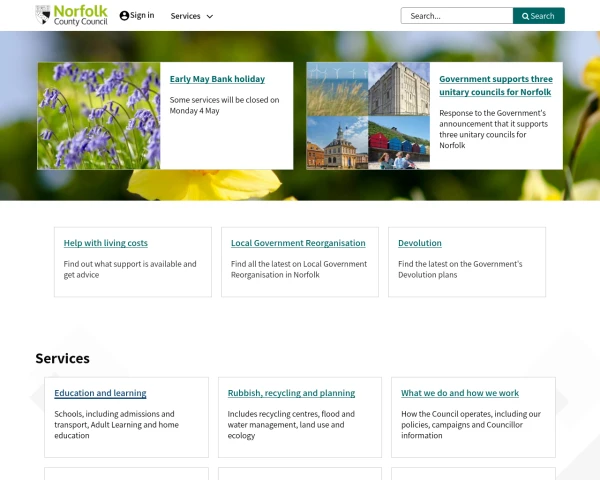The height and width of the screenshot is (480, 600).
Task: Click text 'Find the latest on the Government's Devolution plans'
Action: pos(460,269)
